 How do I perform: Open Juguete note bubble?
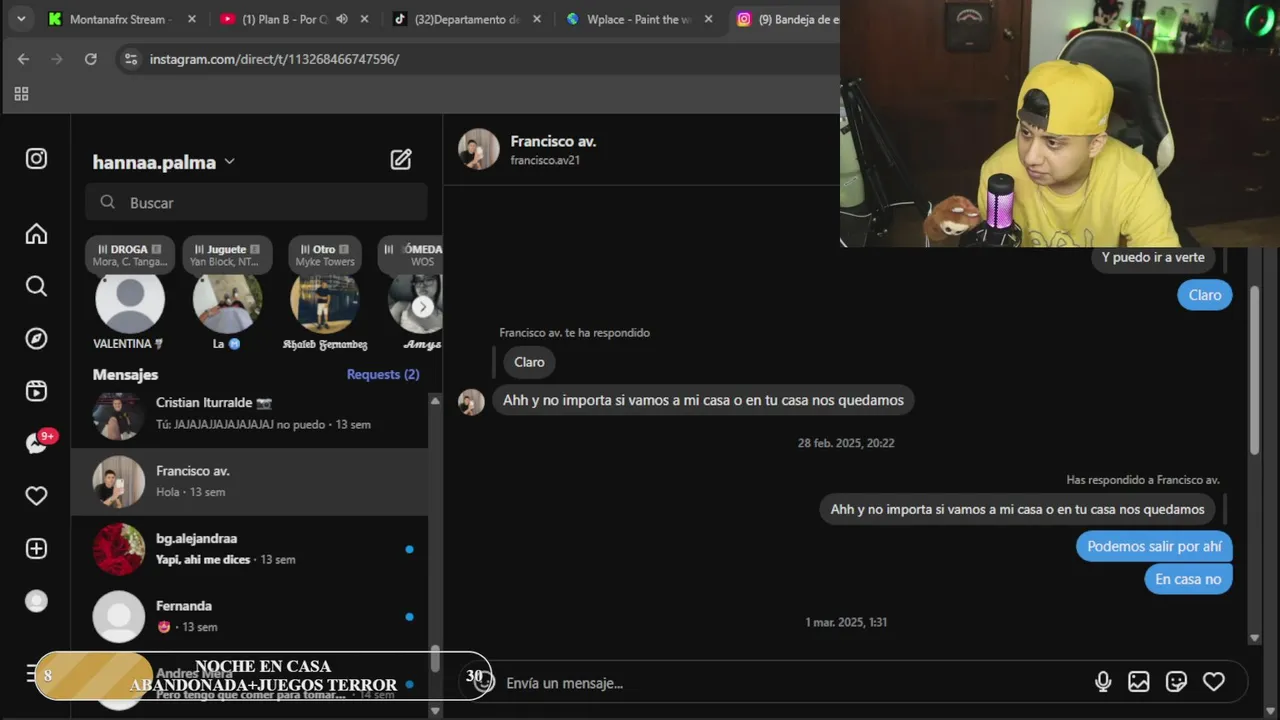tap(227, 255)
